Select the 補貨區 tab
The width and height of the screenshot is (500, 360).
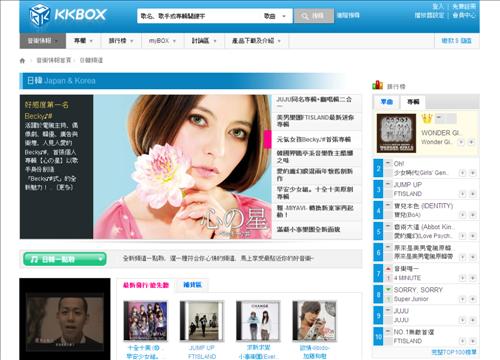192,285
